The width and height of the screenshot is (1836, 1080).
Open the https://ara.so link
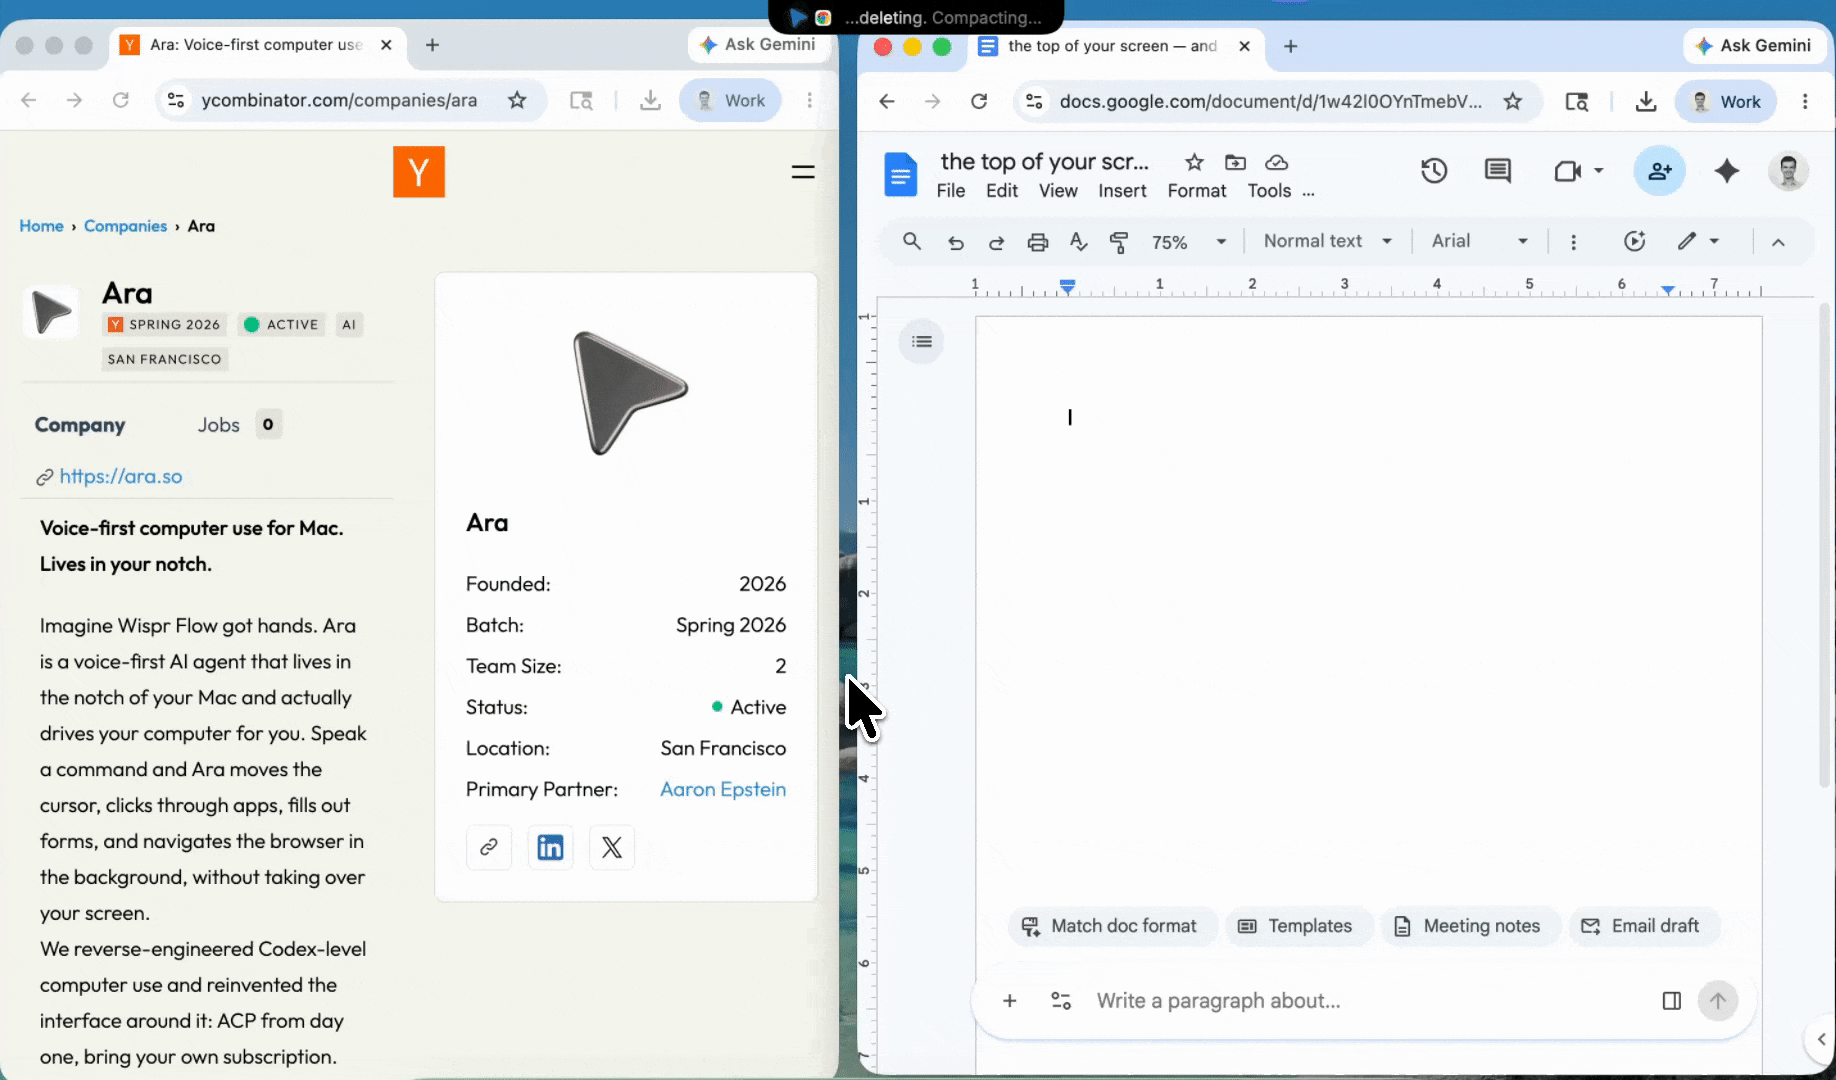tap(121, 477)
